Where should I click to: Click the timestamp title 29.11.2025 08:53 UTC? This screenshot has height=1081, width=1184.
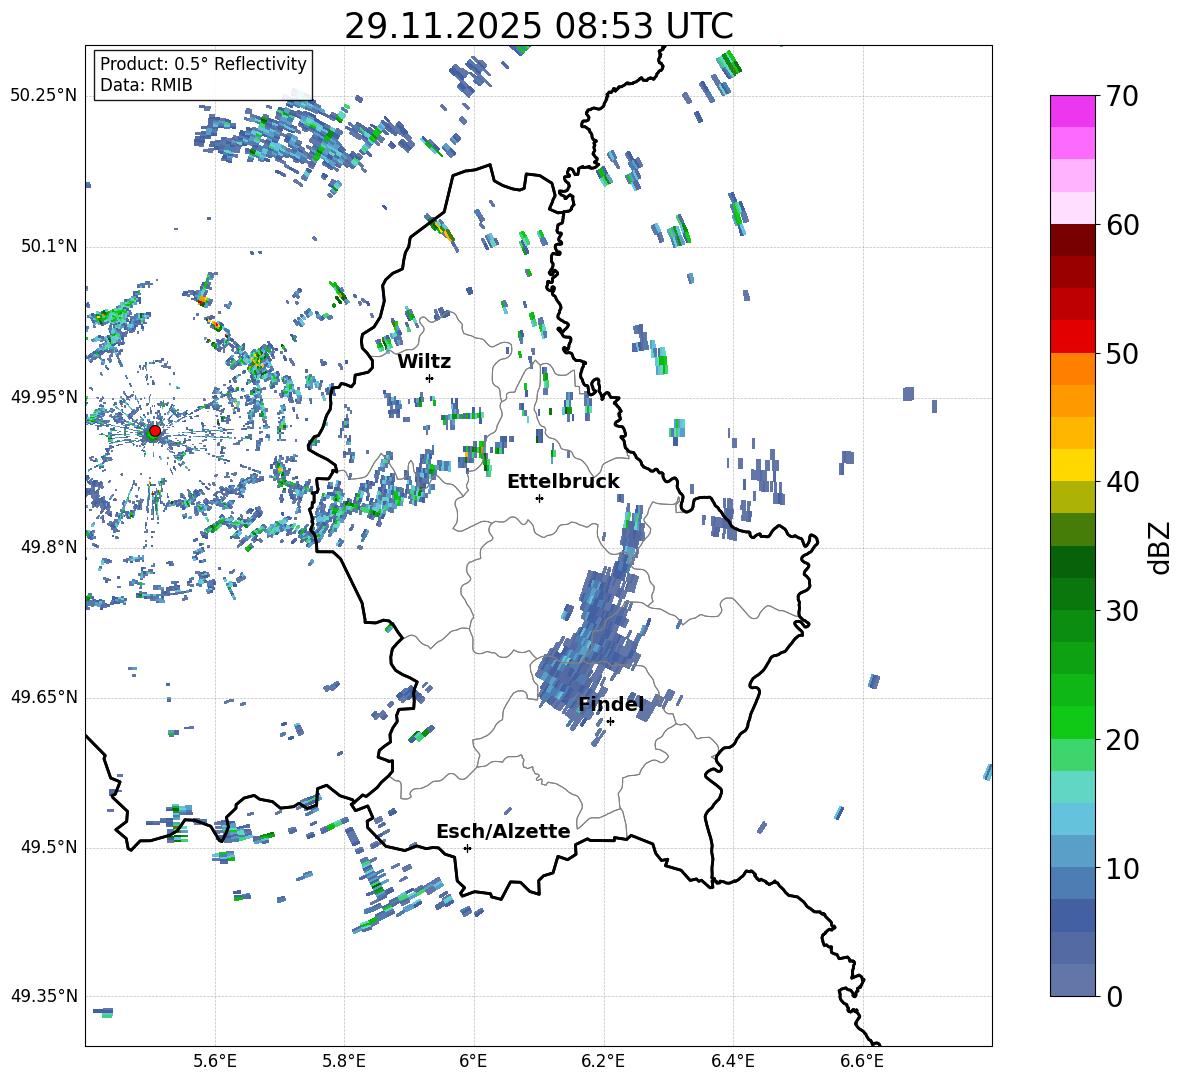click(x=538, y=27)
